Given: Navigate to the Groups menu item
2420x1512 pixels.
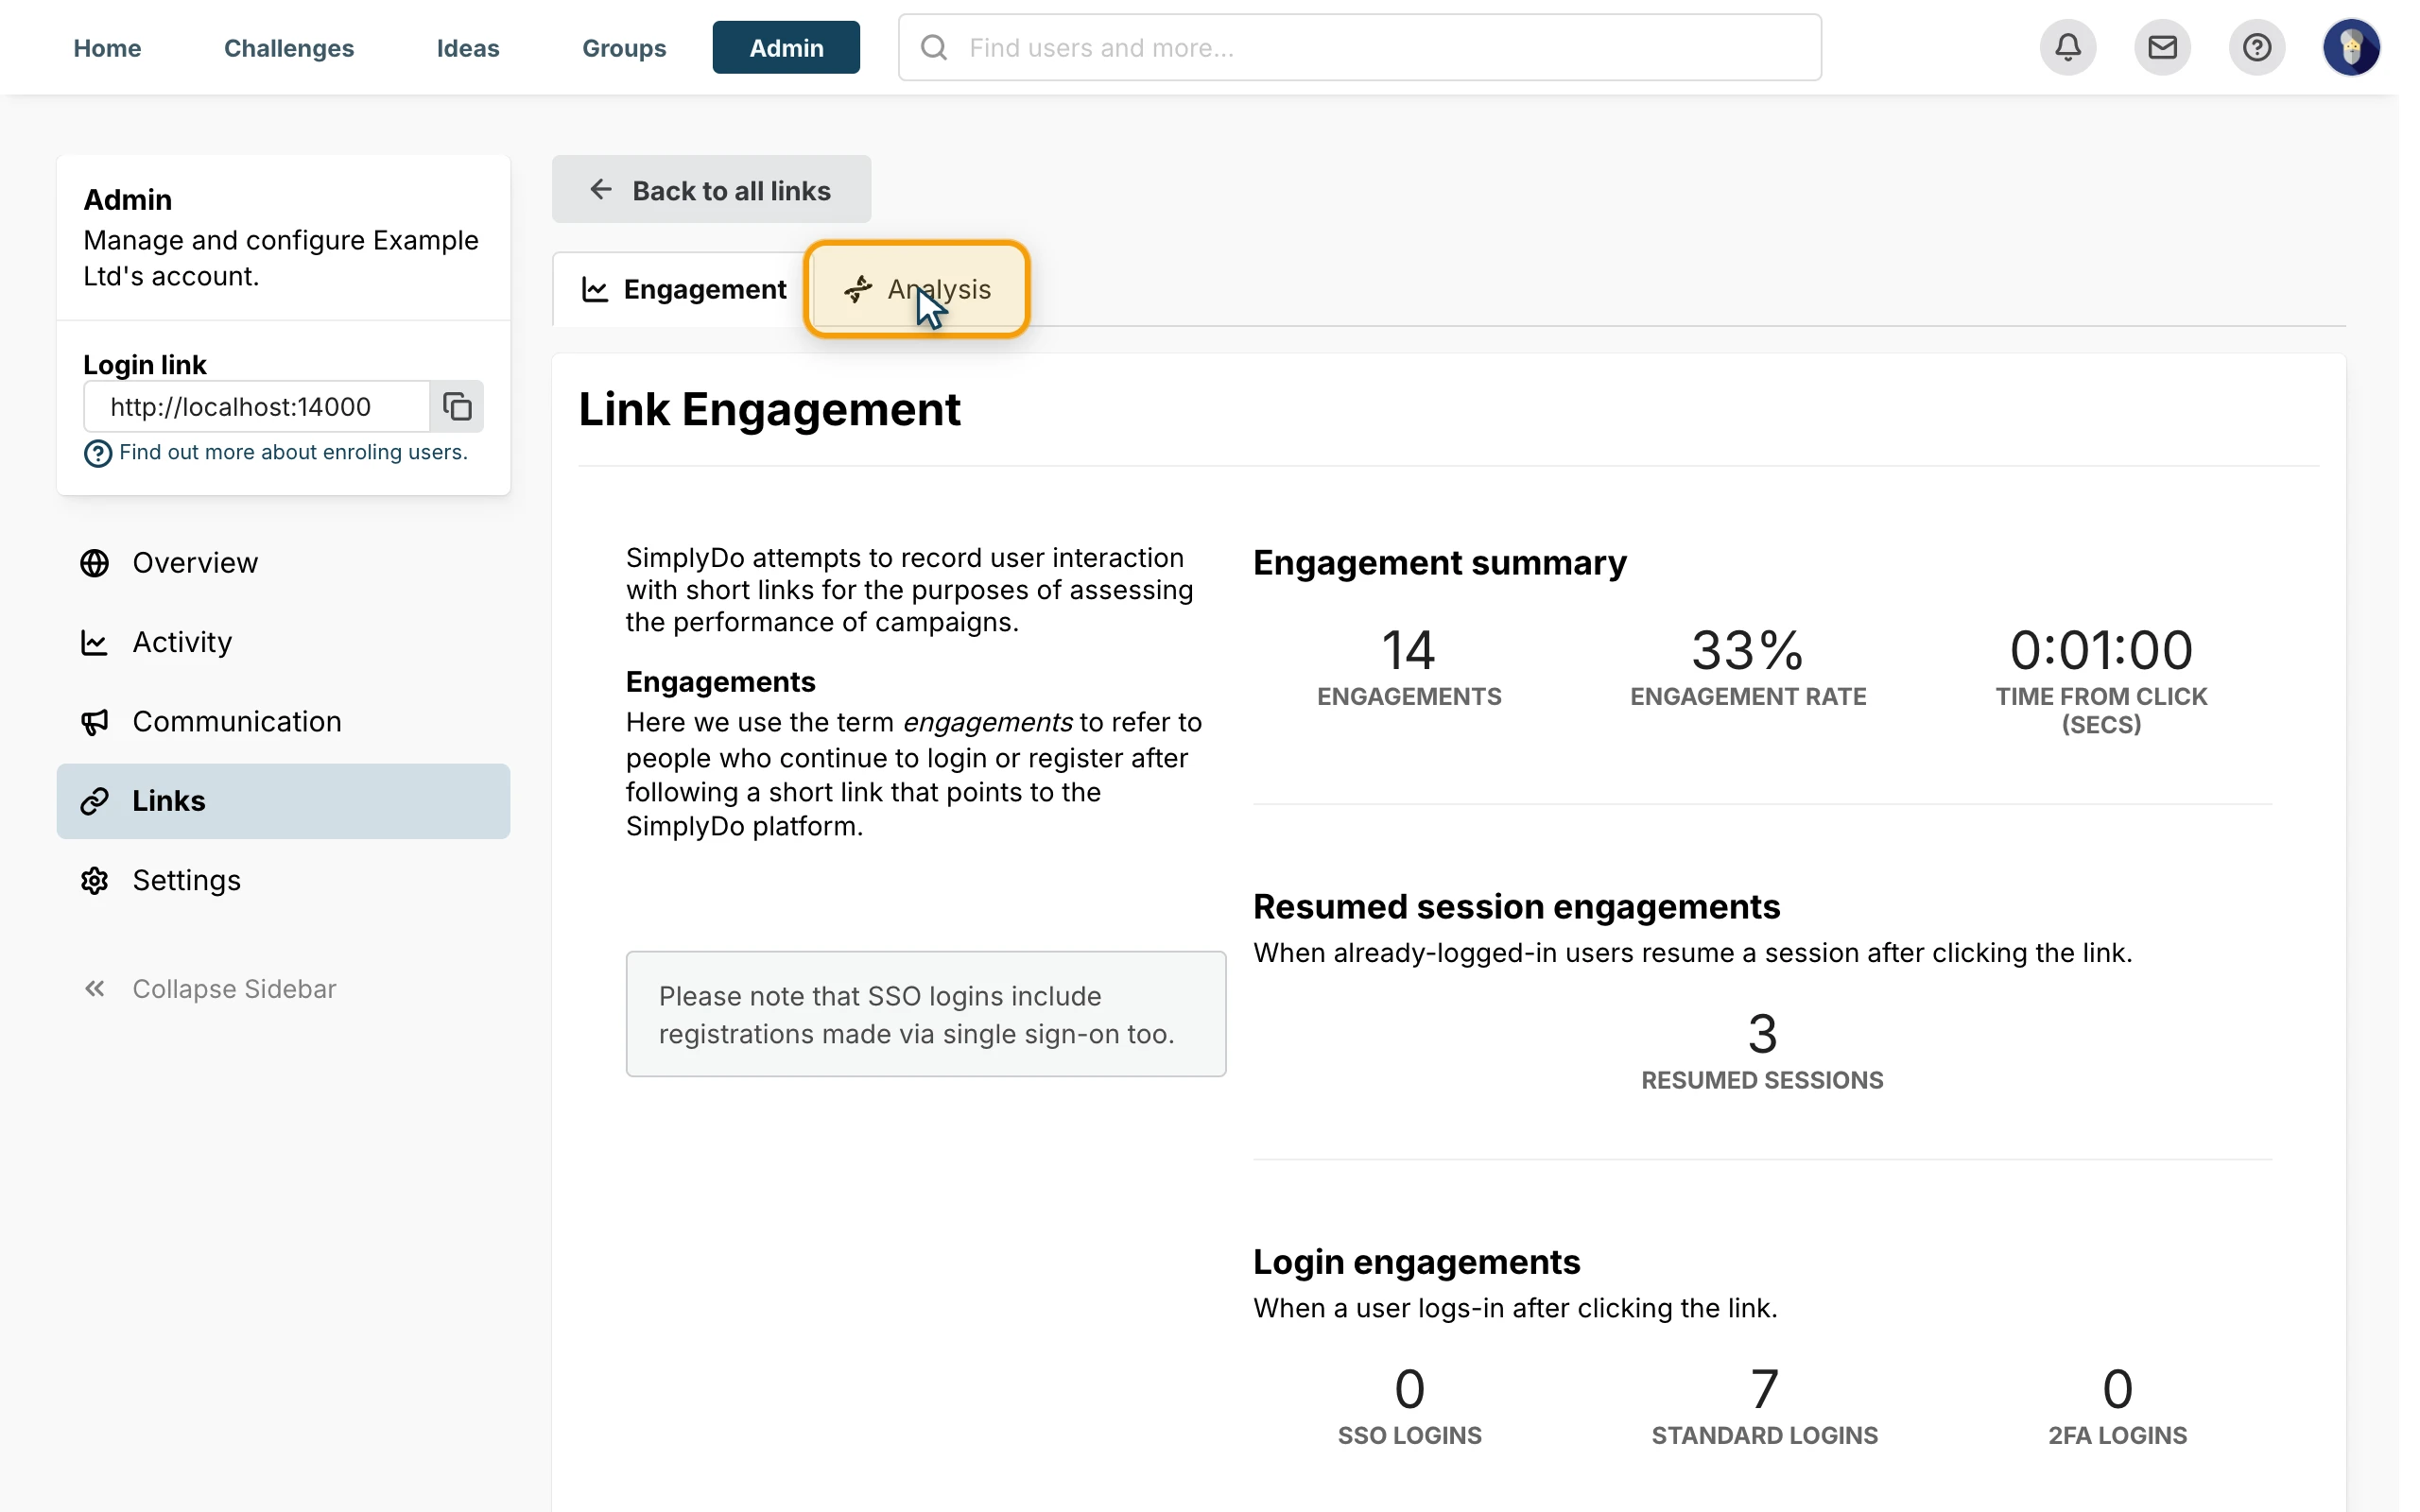Looking at the screenshot, I should click(x=624, y=47).
